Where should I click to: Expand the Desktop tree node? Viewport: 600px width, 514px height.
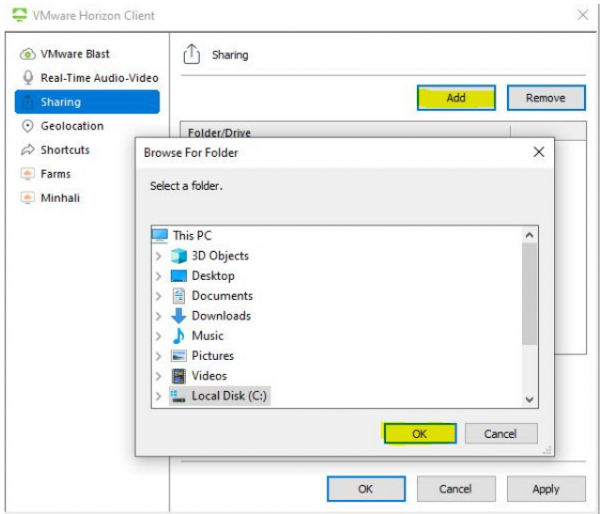click(158, 276)
